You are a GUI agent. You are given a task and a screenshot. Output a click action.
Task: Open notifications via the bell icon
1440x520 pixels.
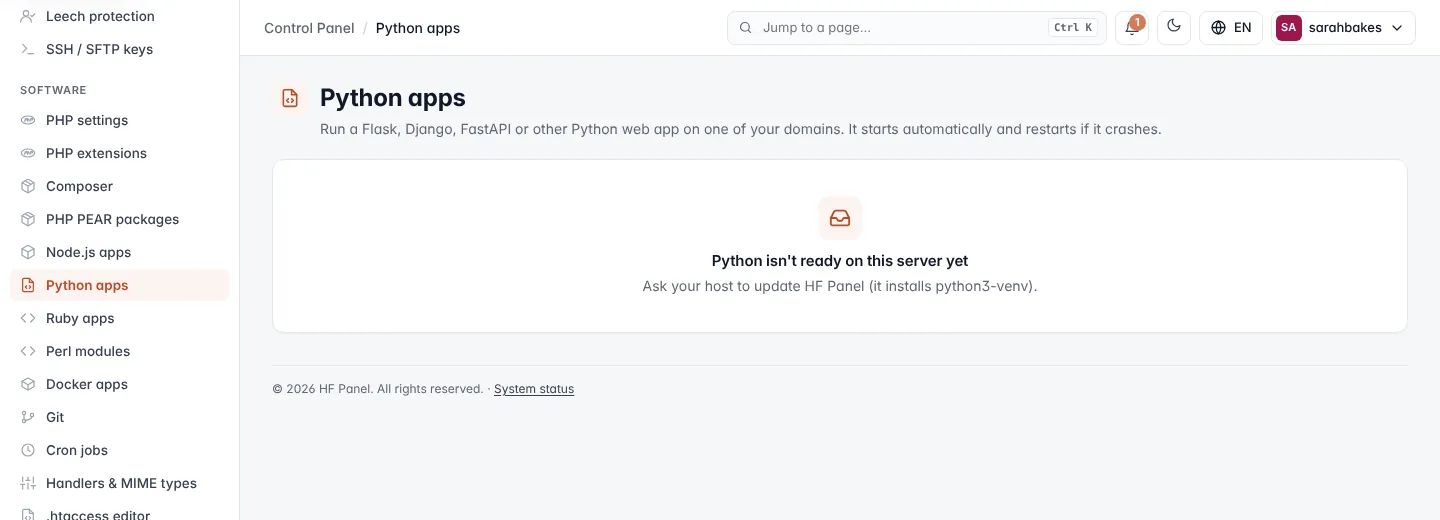click(1131, 28)
